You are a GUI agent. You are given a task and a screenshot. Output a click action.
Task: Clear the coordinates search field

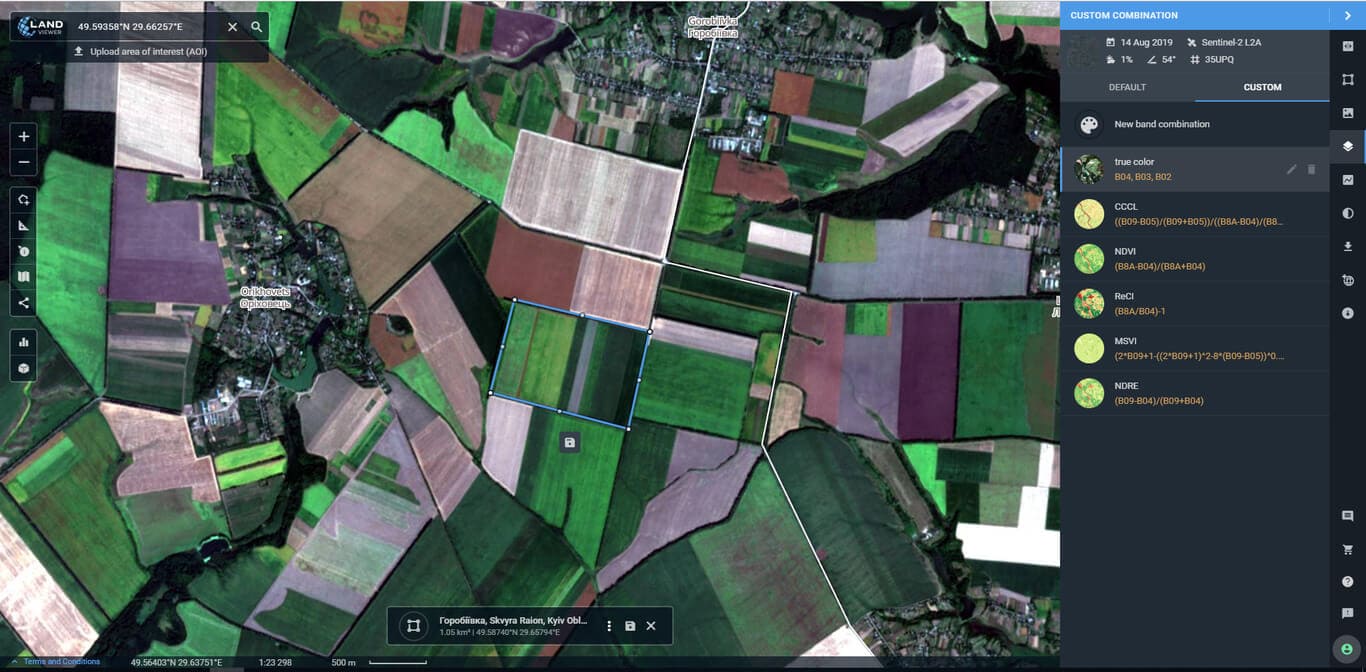coord(232,27)
